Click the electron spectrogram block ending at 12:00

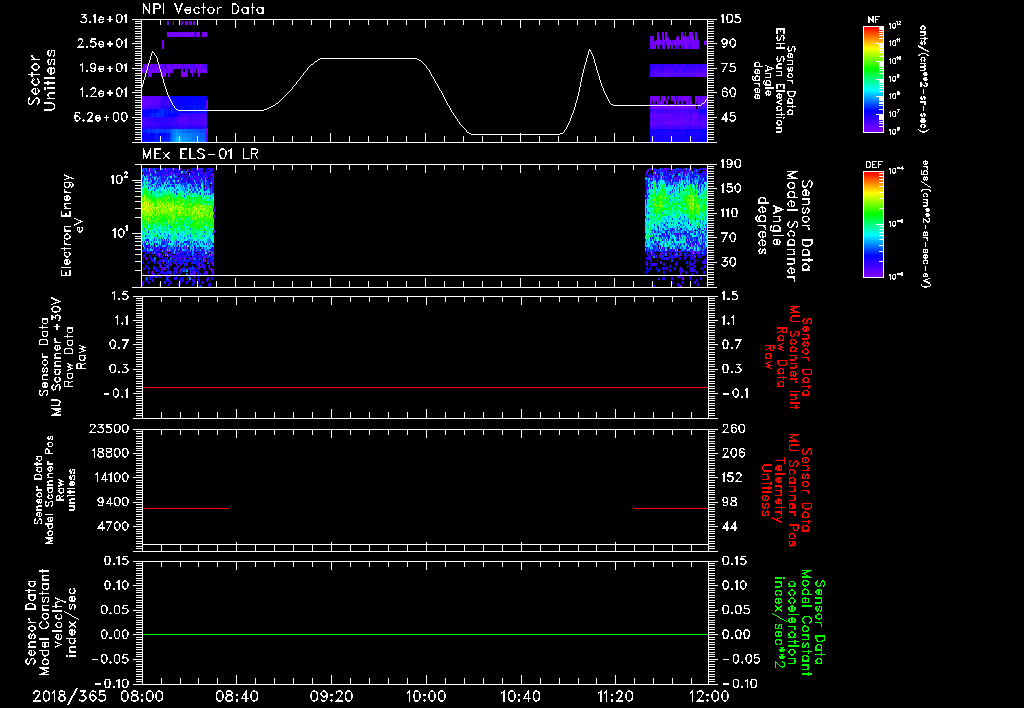click(676, 227)
